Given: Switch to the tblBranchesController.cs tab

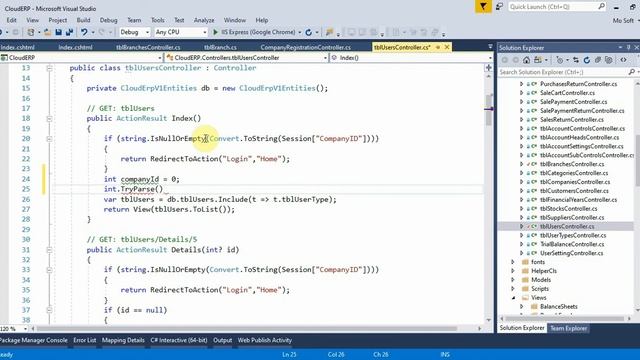Looking at the screenshot, I should tap(148, 47).
